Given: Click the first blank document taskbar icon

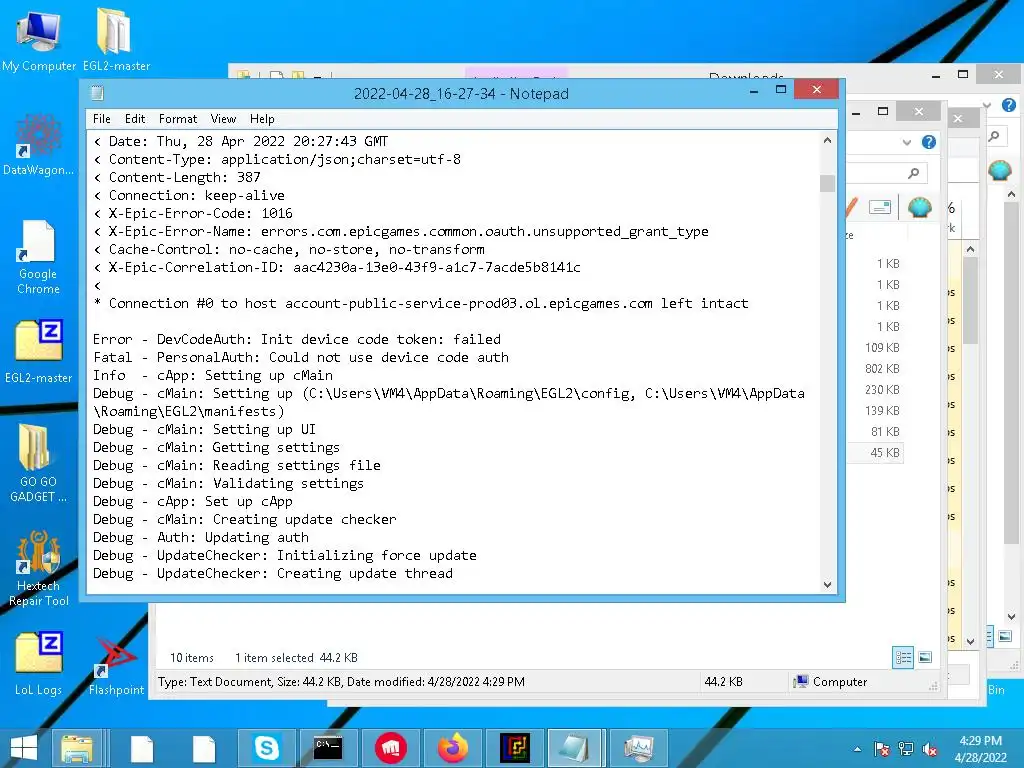Looking at the screenshot, I should [x=142, y=748].
